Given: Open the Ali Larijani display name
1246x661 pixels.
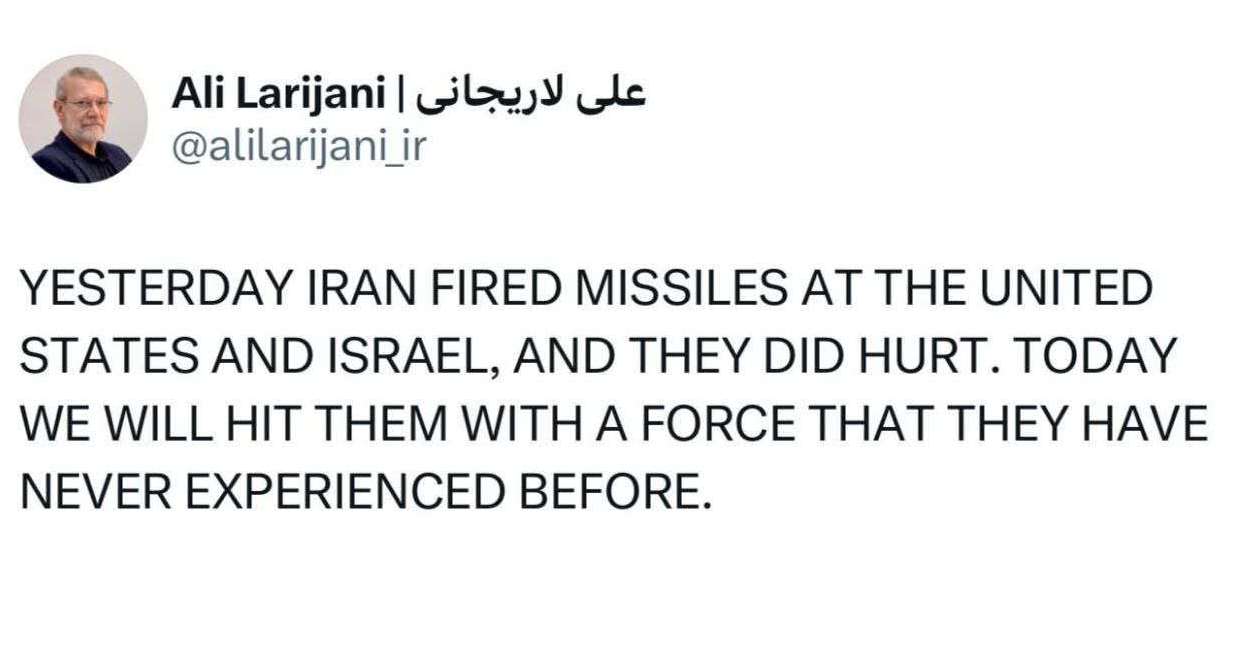Looking at the screenshot, I should tap(278, 94).
